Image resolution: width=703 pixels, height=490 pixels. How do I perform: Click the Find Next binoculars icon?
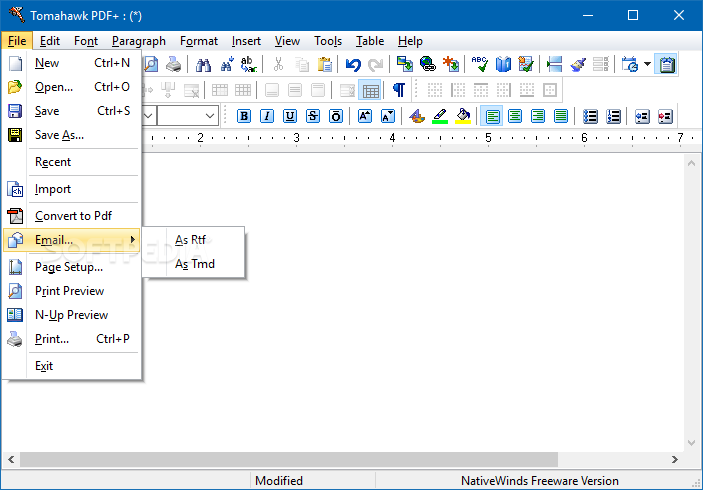[227, 65]
